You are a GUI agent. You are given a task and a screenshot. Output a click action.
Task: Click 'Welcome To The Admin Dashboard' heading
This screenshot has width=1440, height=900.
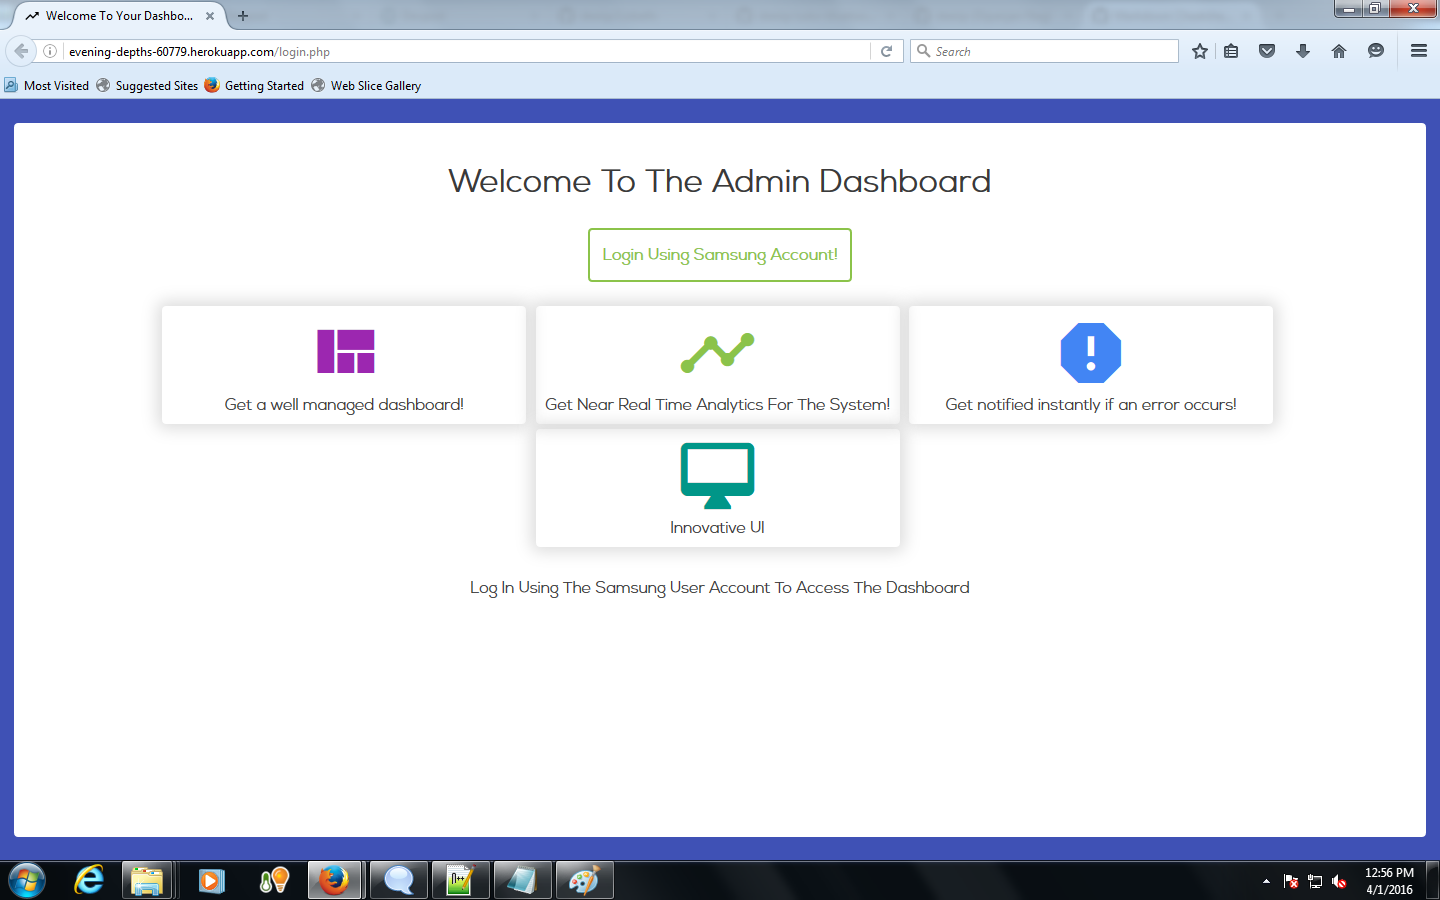(x=720, y=181)
